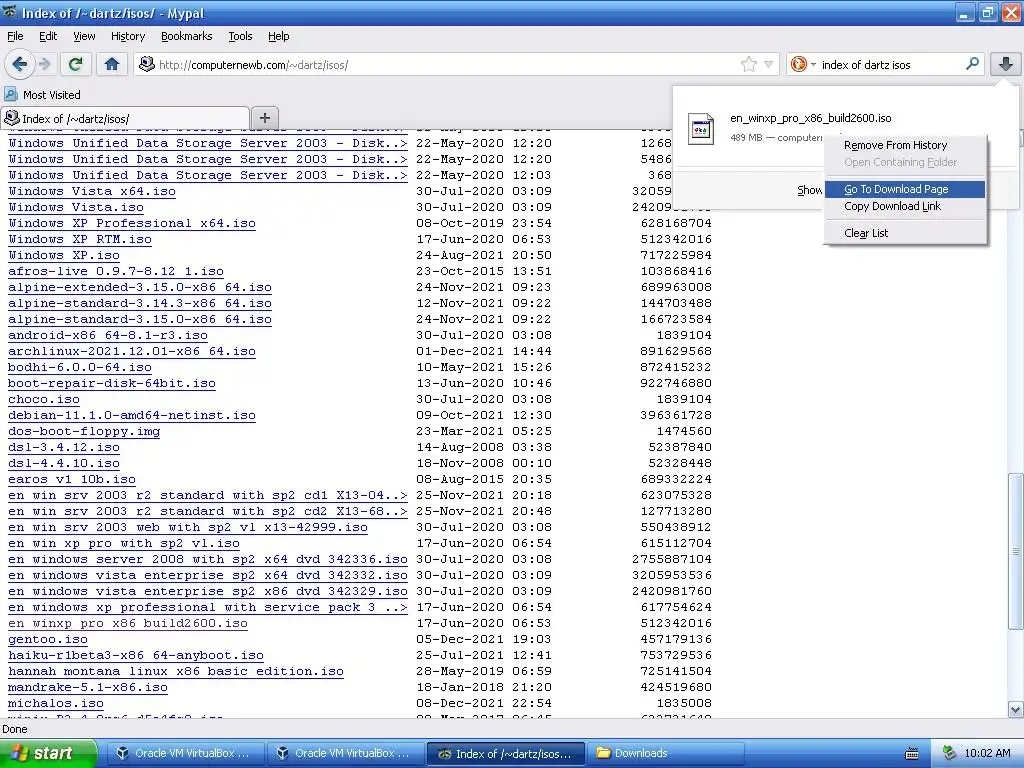
Task: Open the File menu
Action: pyautogui.click(x=15, y=36)
